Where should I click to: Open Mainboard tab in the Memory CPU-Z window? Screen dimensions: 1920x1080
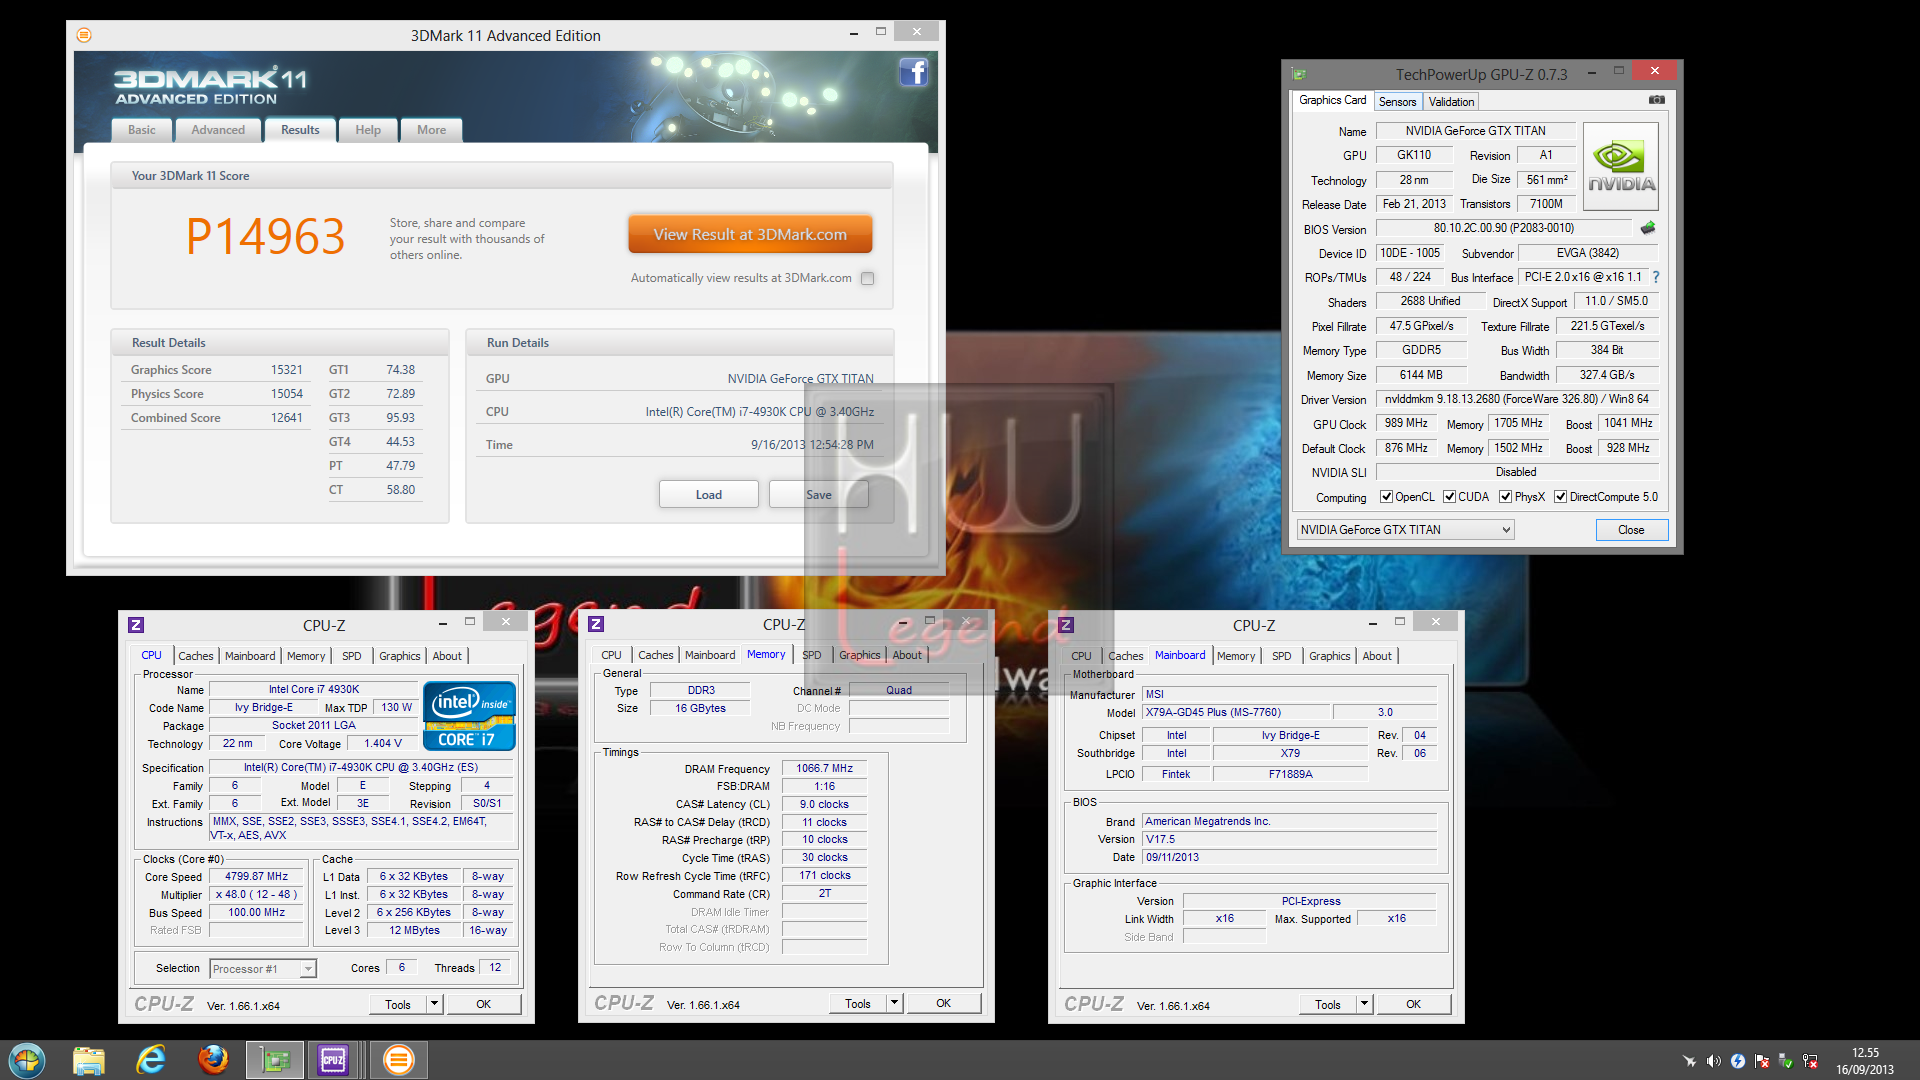710,655
